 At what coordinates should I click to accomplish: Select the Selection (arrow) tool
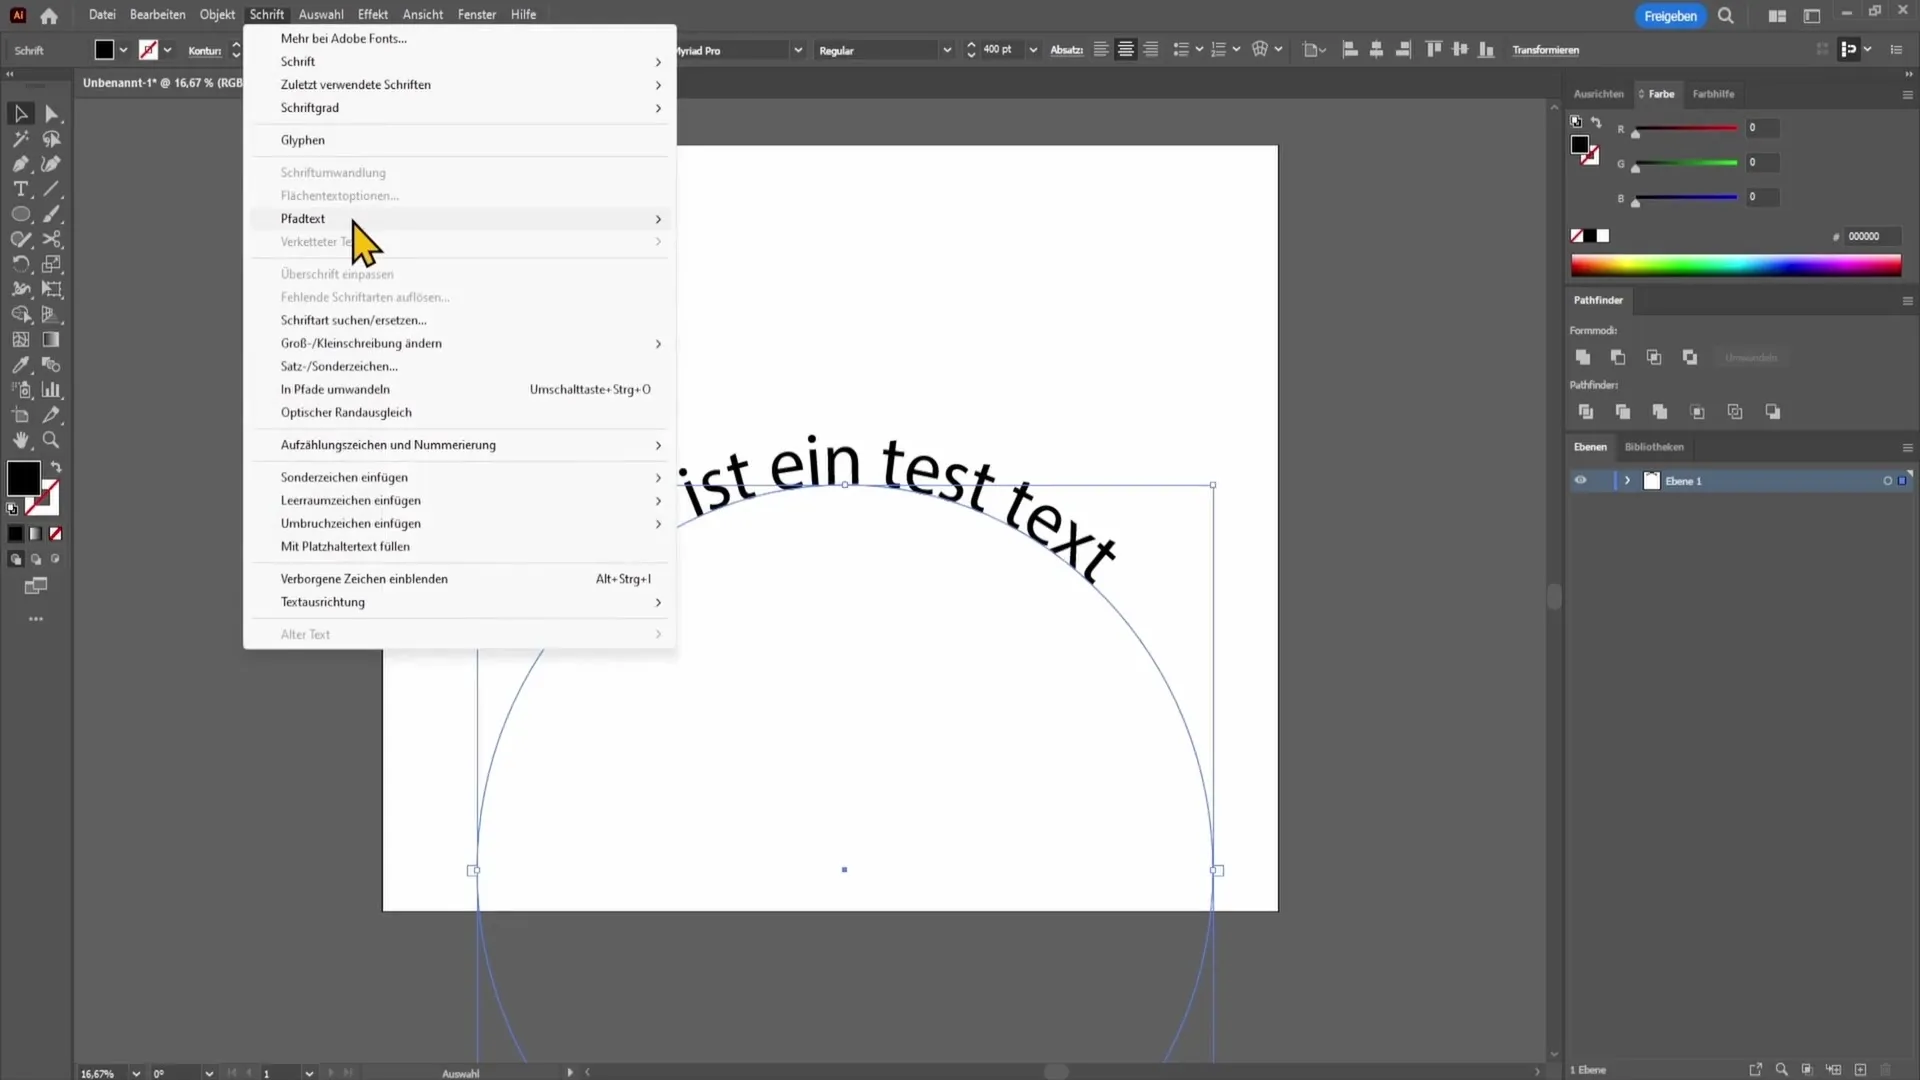pyautogui.click(x=20, y=114)
